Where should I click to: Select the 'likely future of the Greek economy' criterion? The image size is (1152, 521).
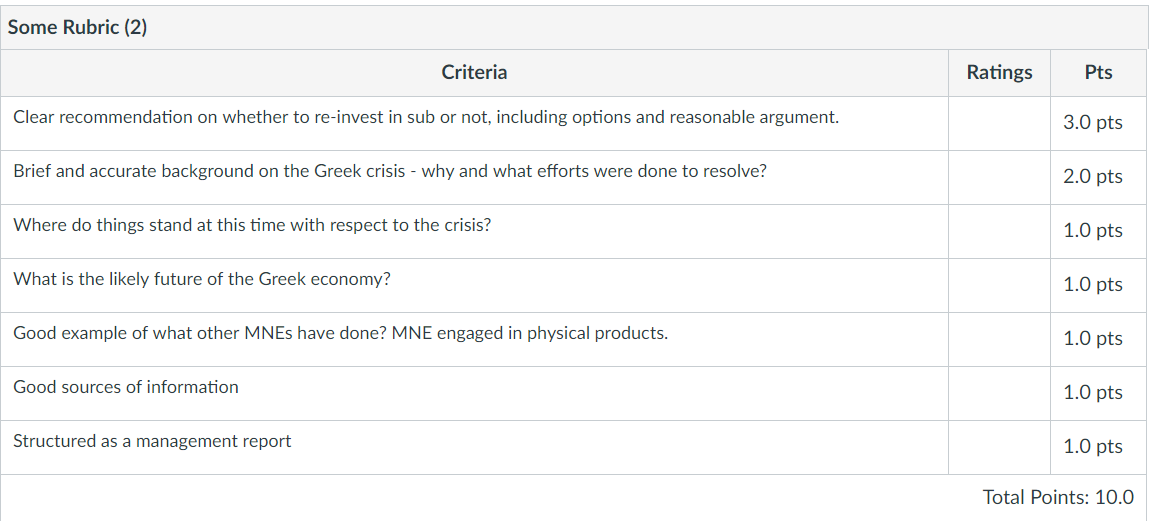[x=202, y=279]
